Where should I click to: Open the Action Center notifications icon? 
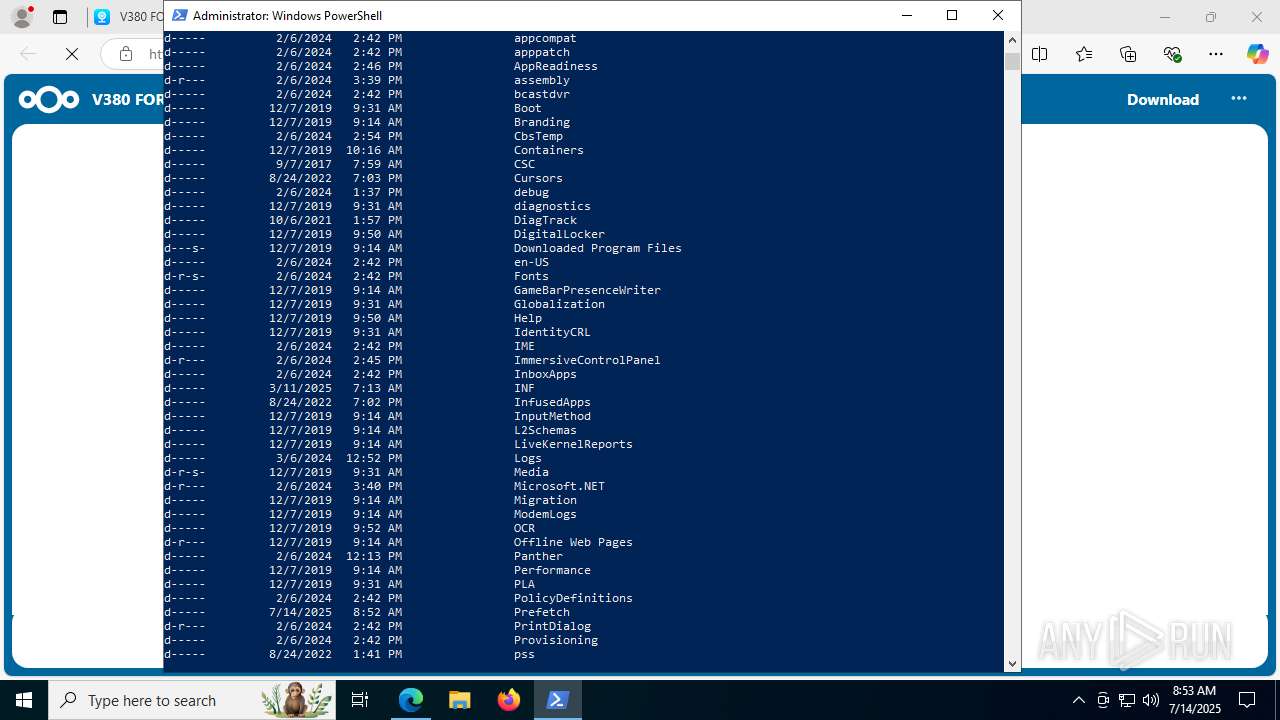(1247, 700)
